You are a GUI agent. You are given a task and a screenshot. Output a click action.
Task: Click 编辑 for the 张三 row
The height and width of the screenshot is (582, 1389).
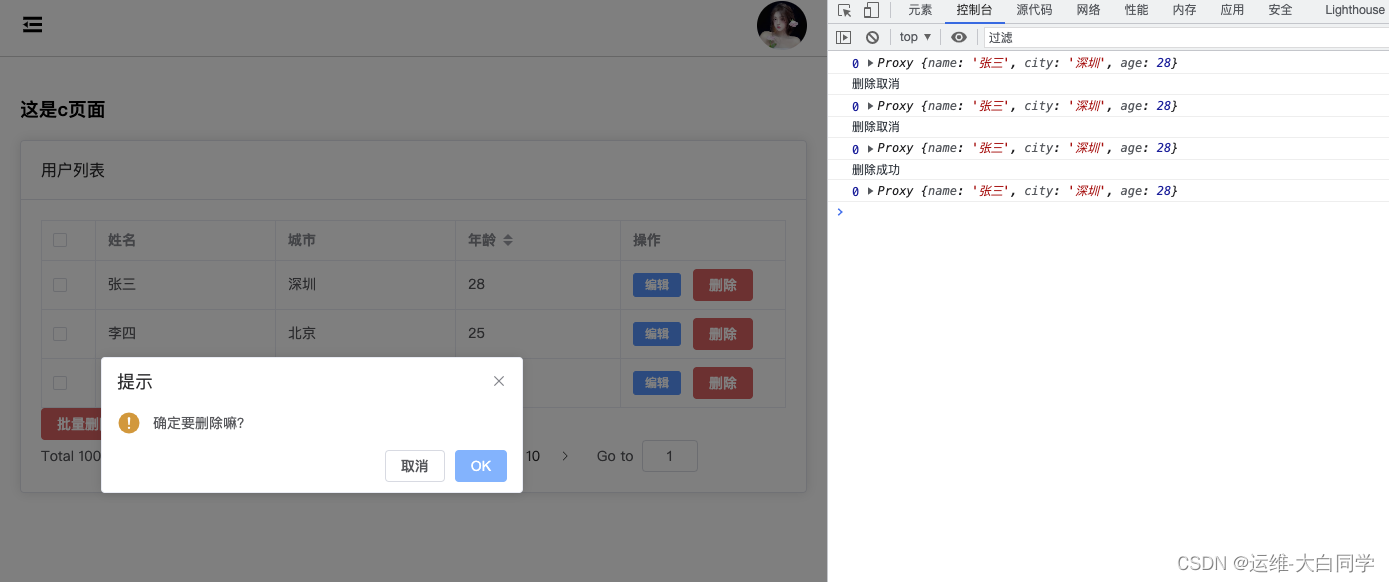coord(657,285)
